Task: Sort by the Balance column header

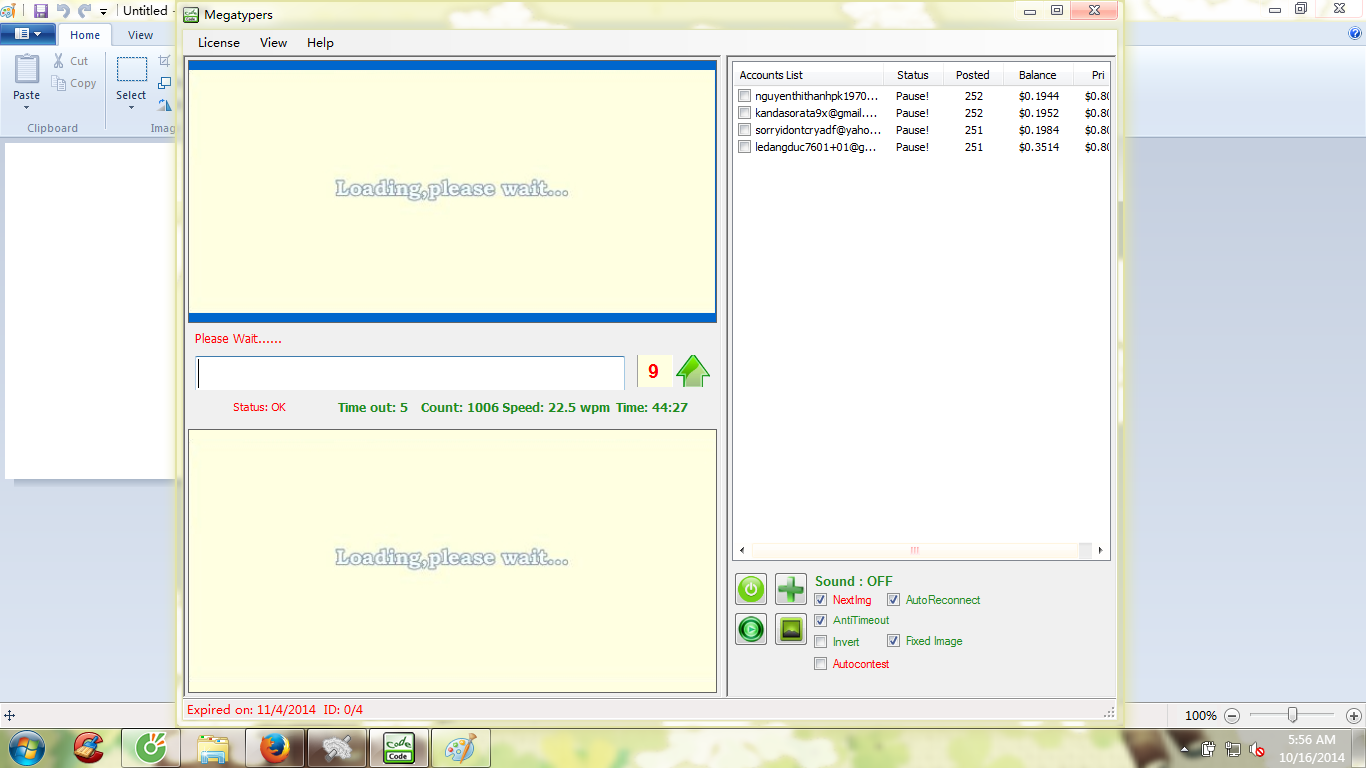Action: pos(1037,75)
